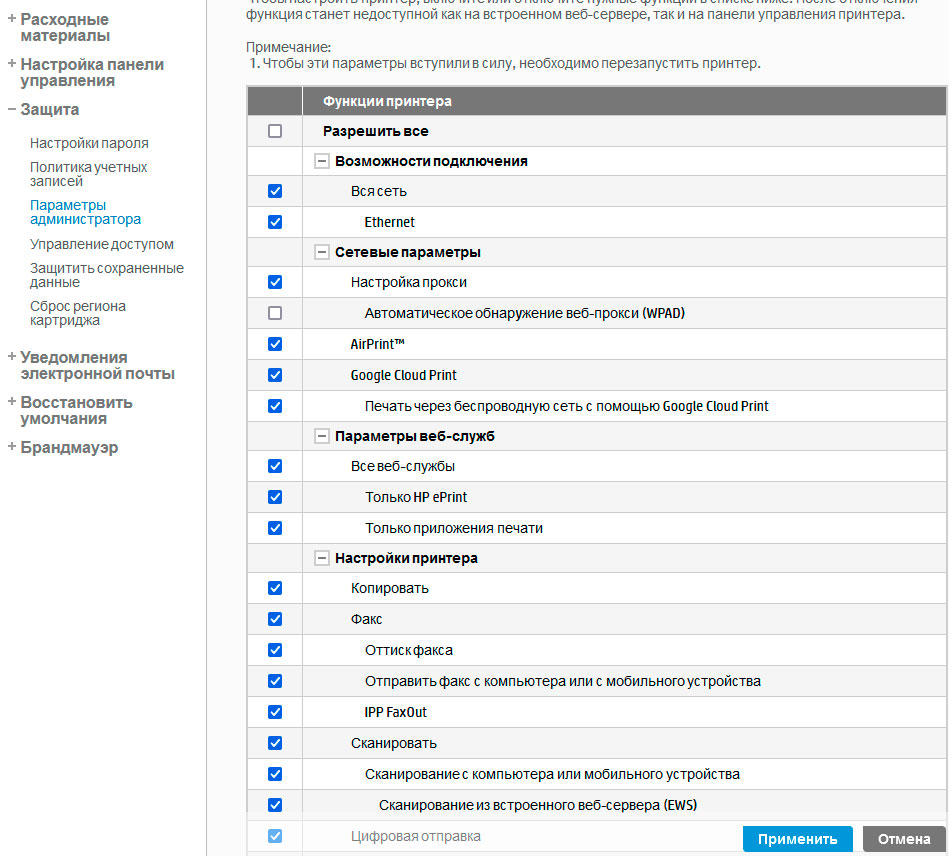This screenshot has width=949, height=856.
Task: Uncheck the Копировать function checkbox
Action: point(275,588)
